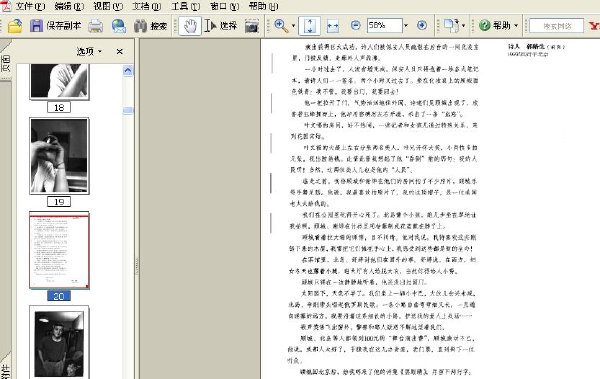
Task: Click the navigation pane splitter handle
Action: (x=137, y=266)
